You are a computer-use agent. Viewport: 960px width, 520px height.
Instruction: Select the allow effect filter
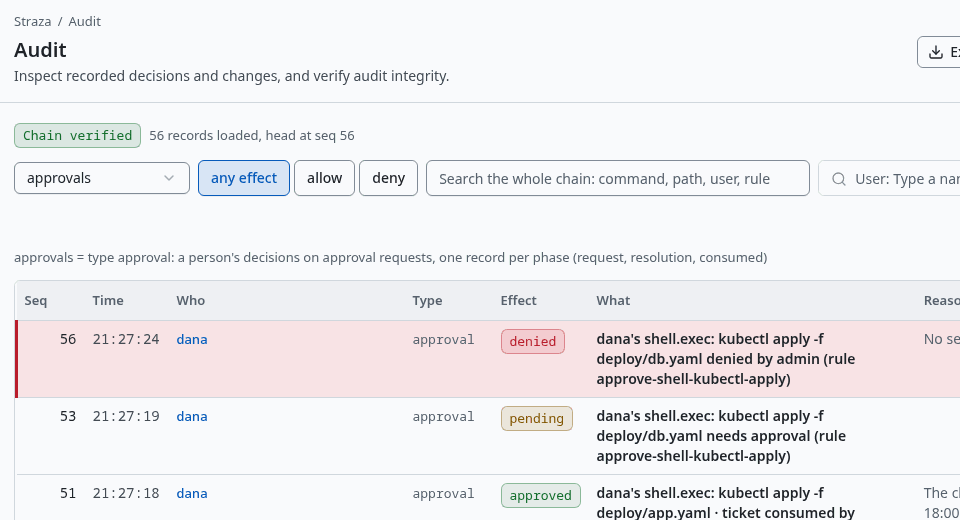[324, 178]
